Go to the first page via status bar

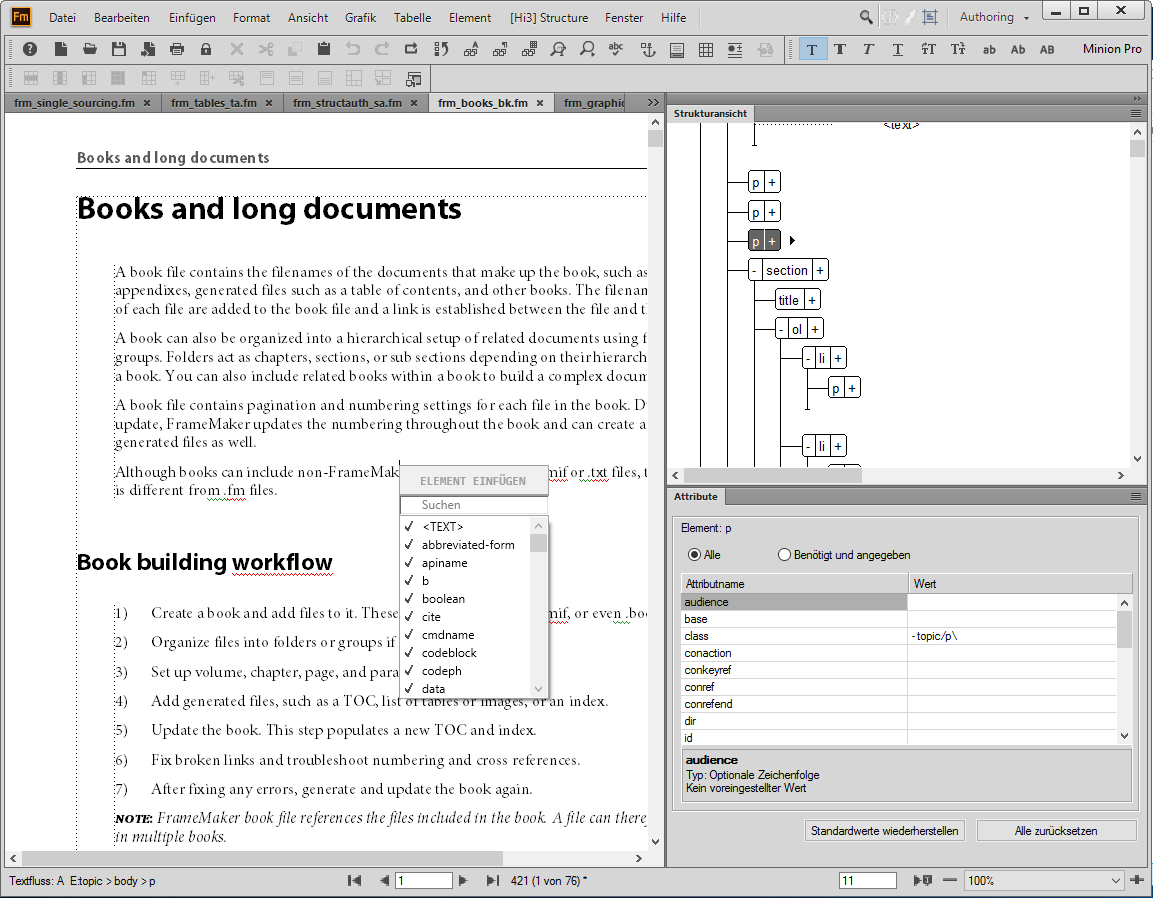tap(354, 880)
